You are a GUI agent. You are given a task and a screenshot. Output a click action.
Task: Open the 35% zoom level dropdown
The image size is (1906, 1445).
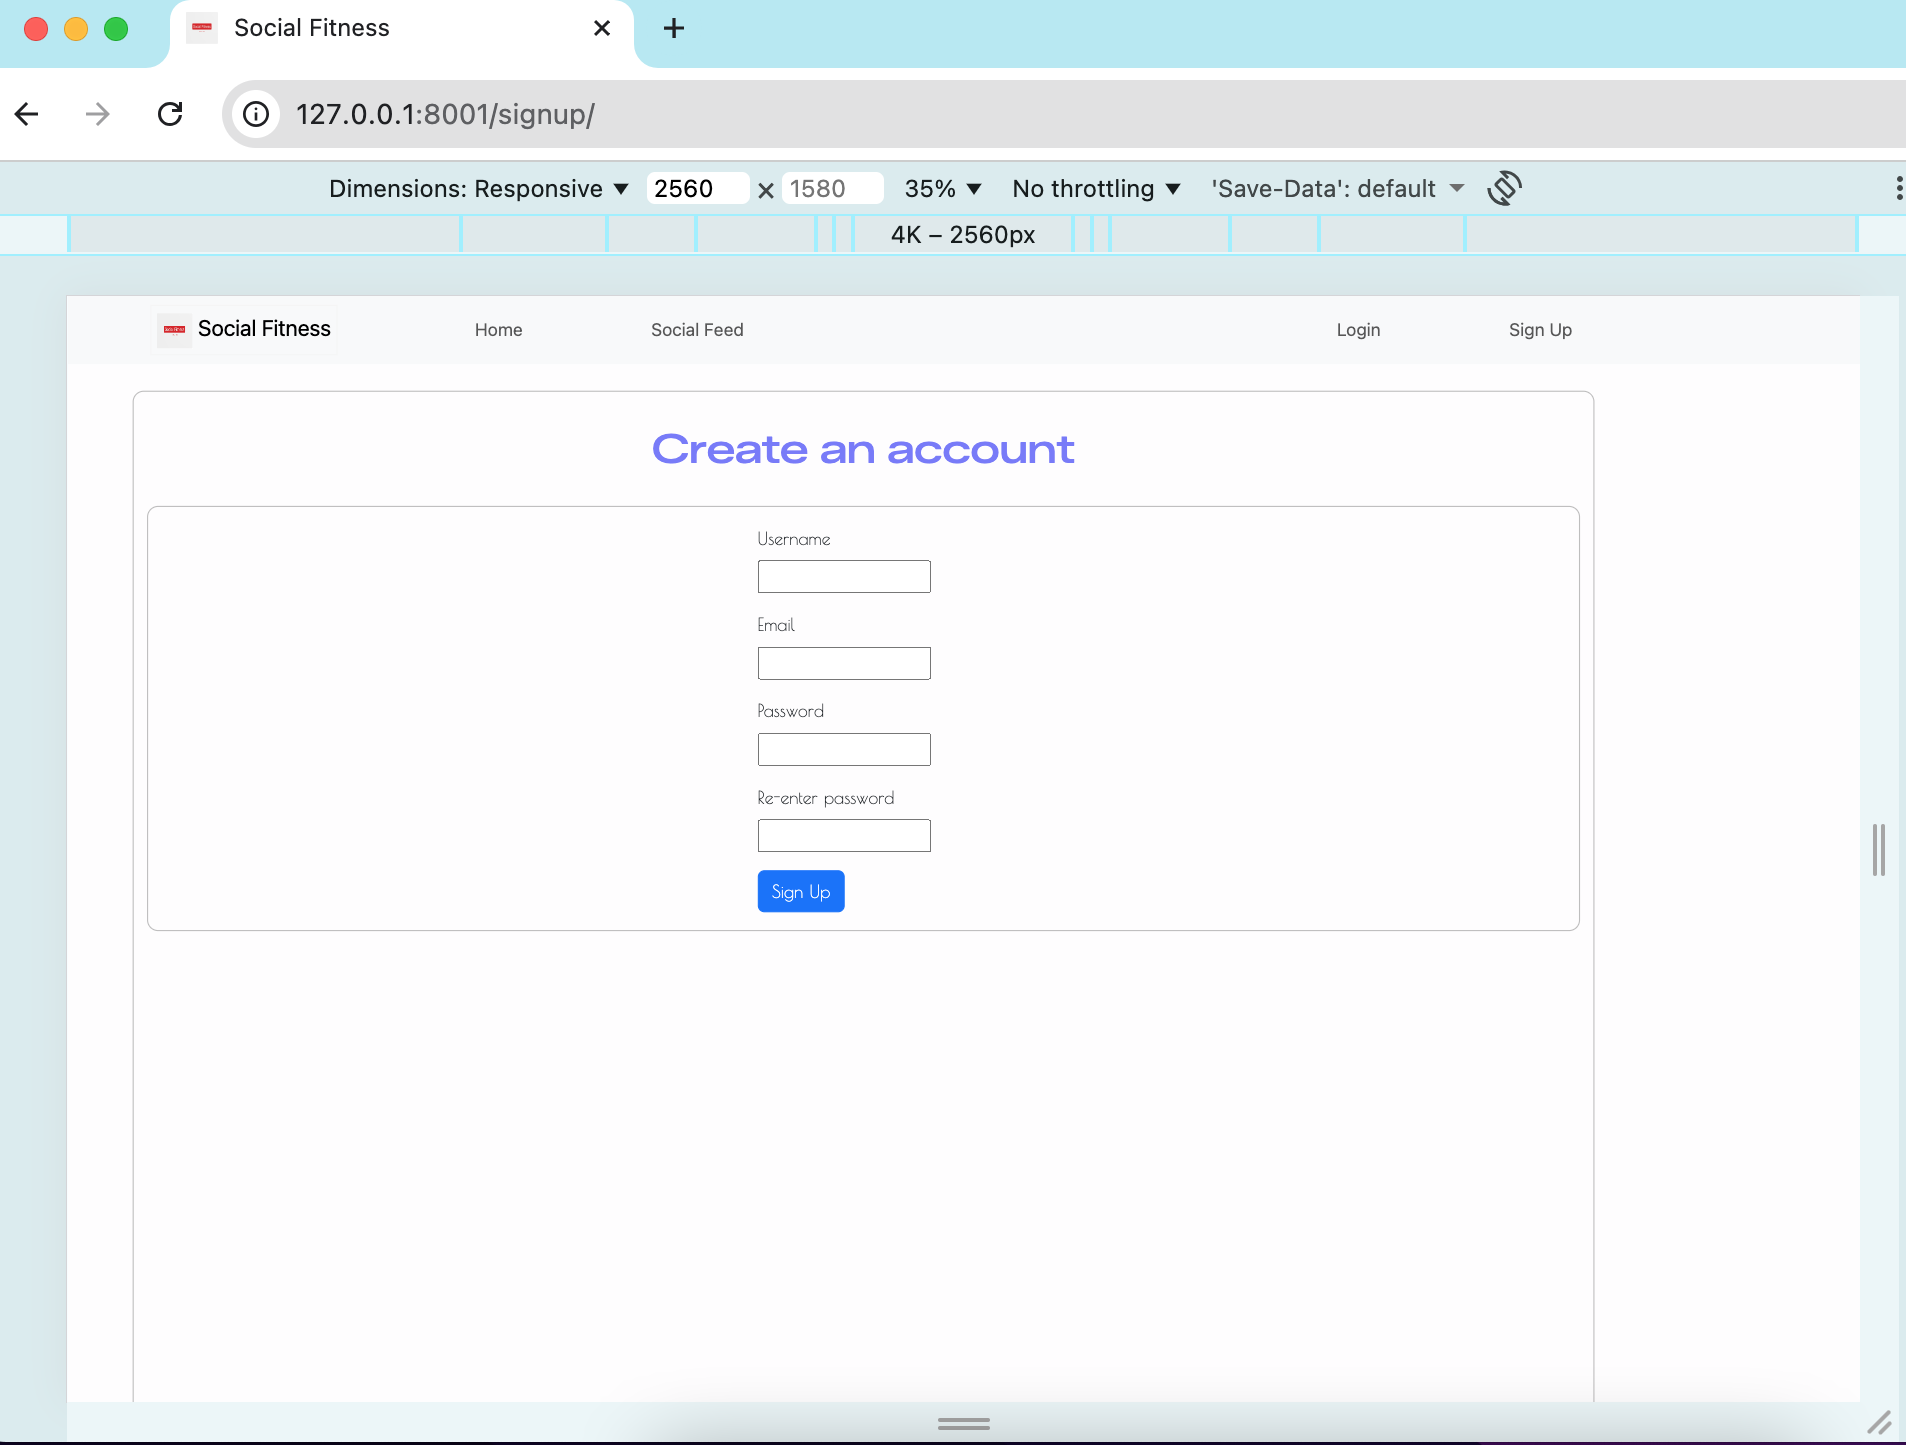pyautogui.click(x=943, y=188)
